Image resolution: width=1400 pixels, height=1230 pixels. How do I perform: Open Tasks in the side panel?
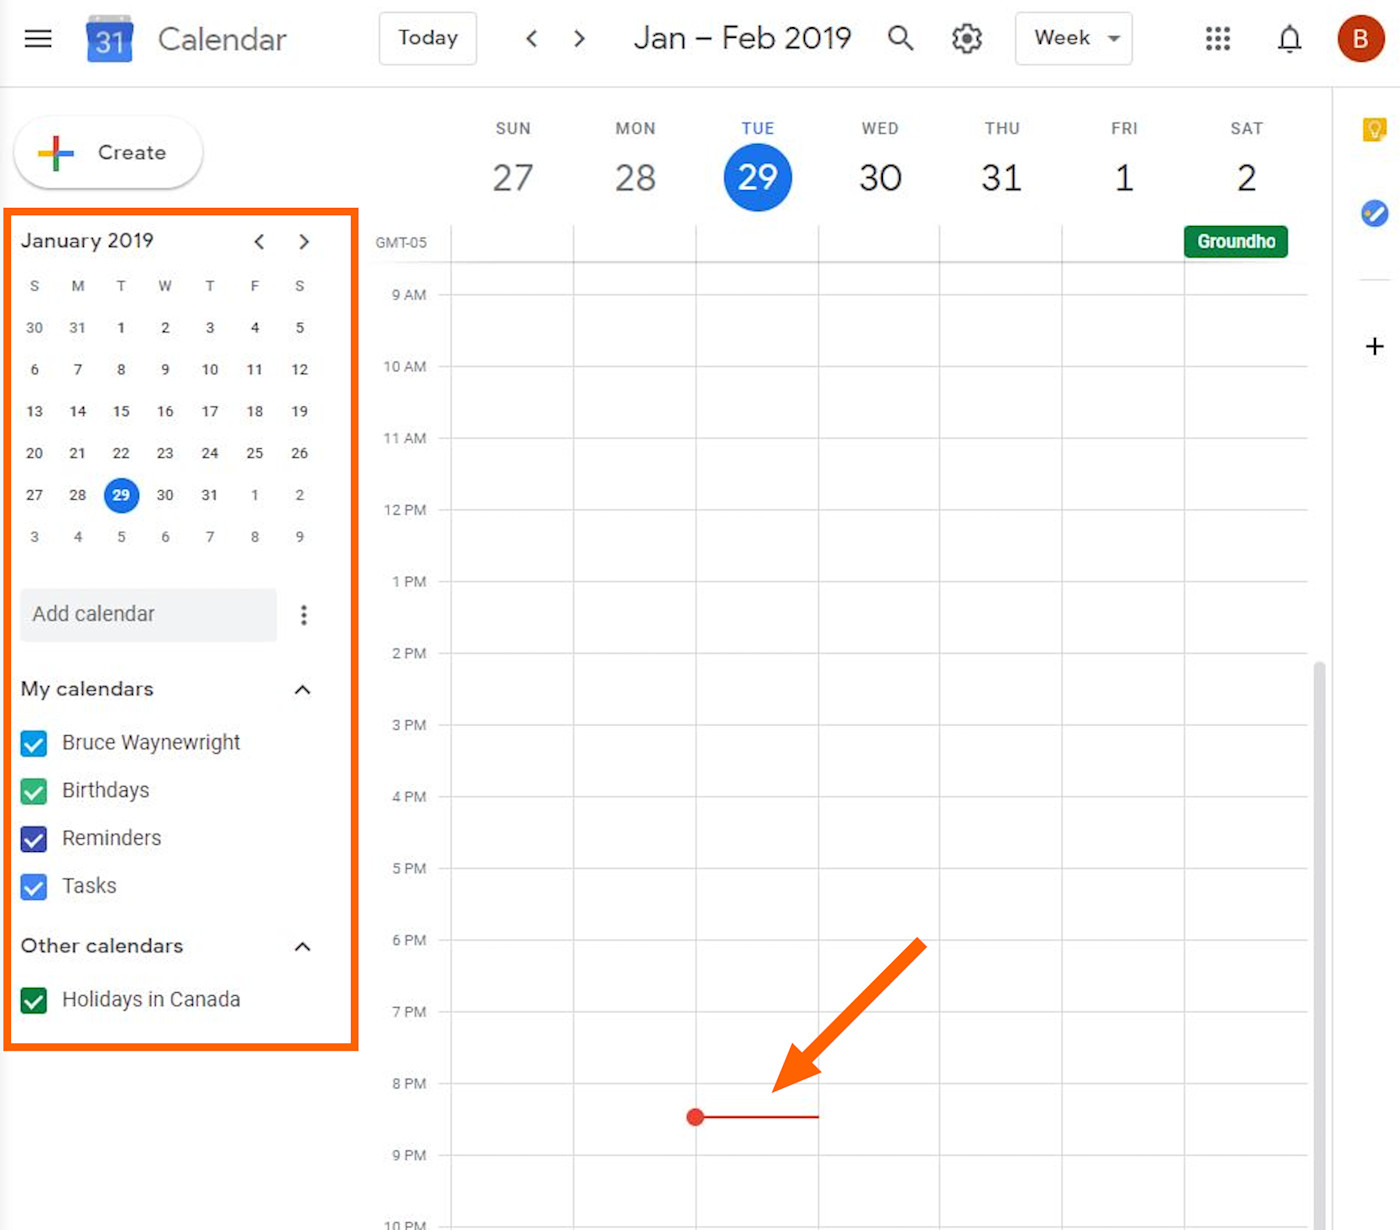1375,213
